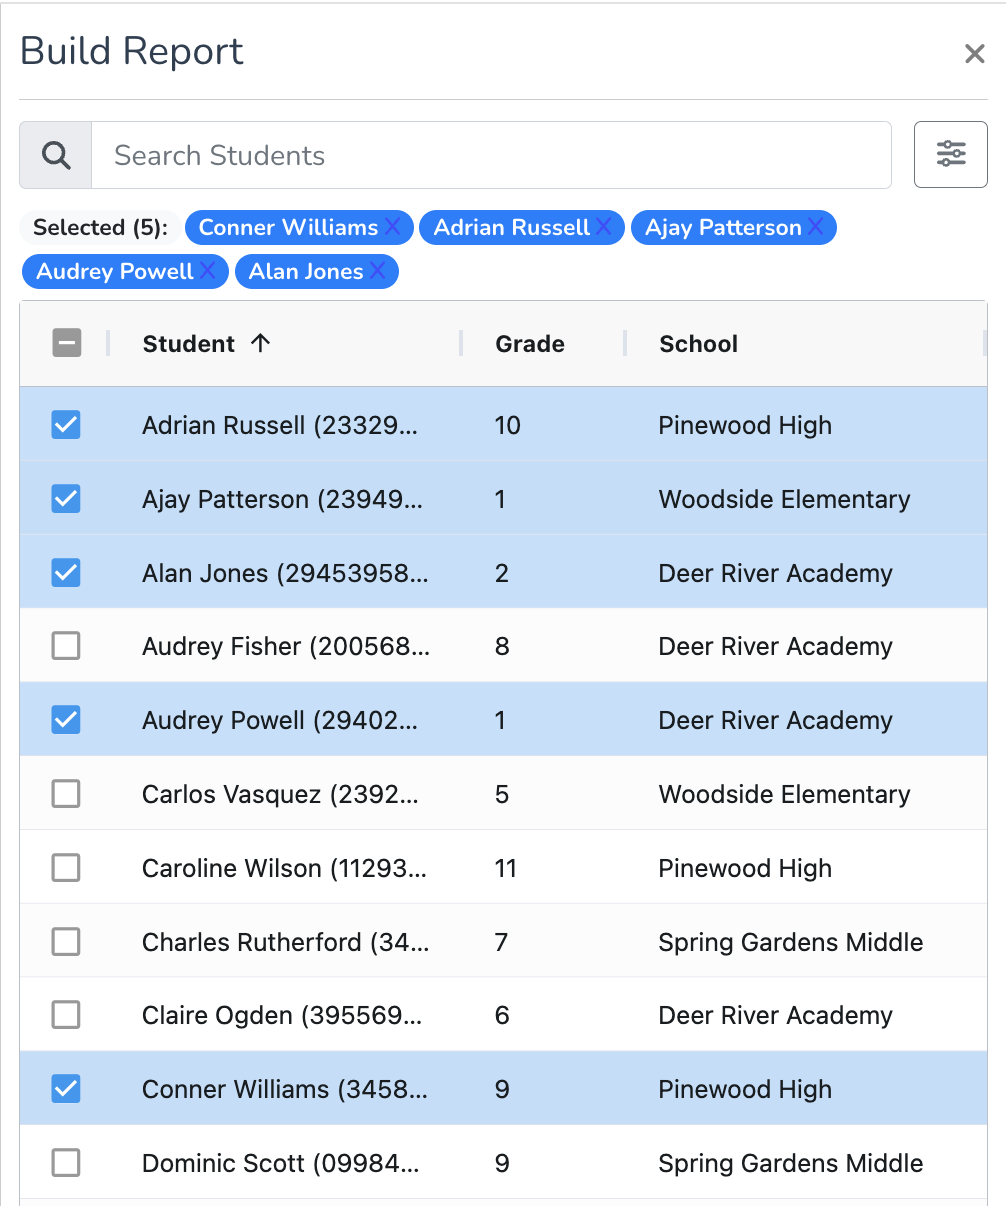Click into the Search Students field
This screenshot has height=1206, width=1006.
491,155
